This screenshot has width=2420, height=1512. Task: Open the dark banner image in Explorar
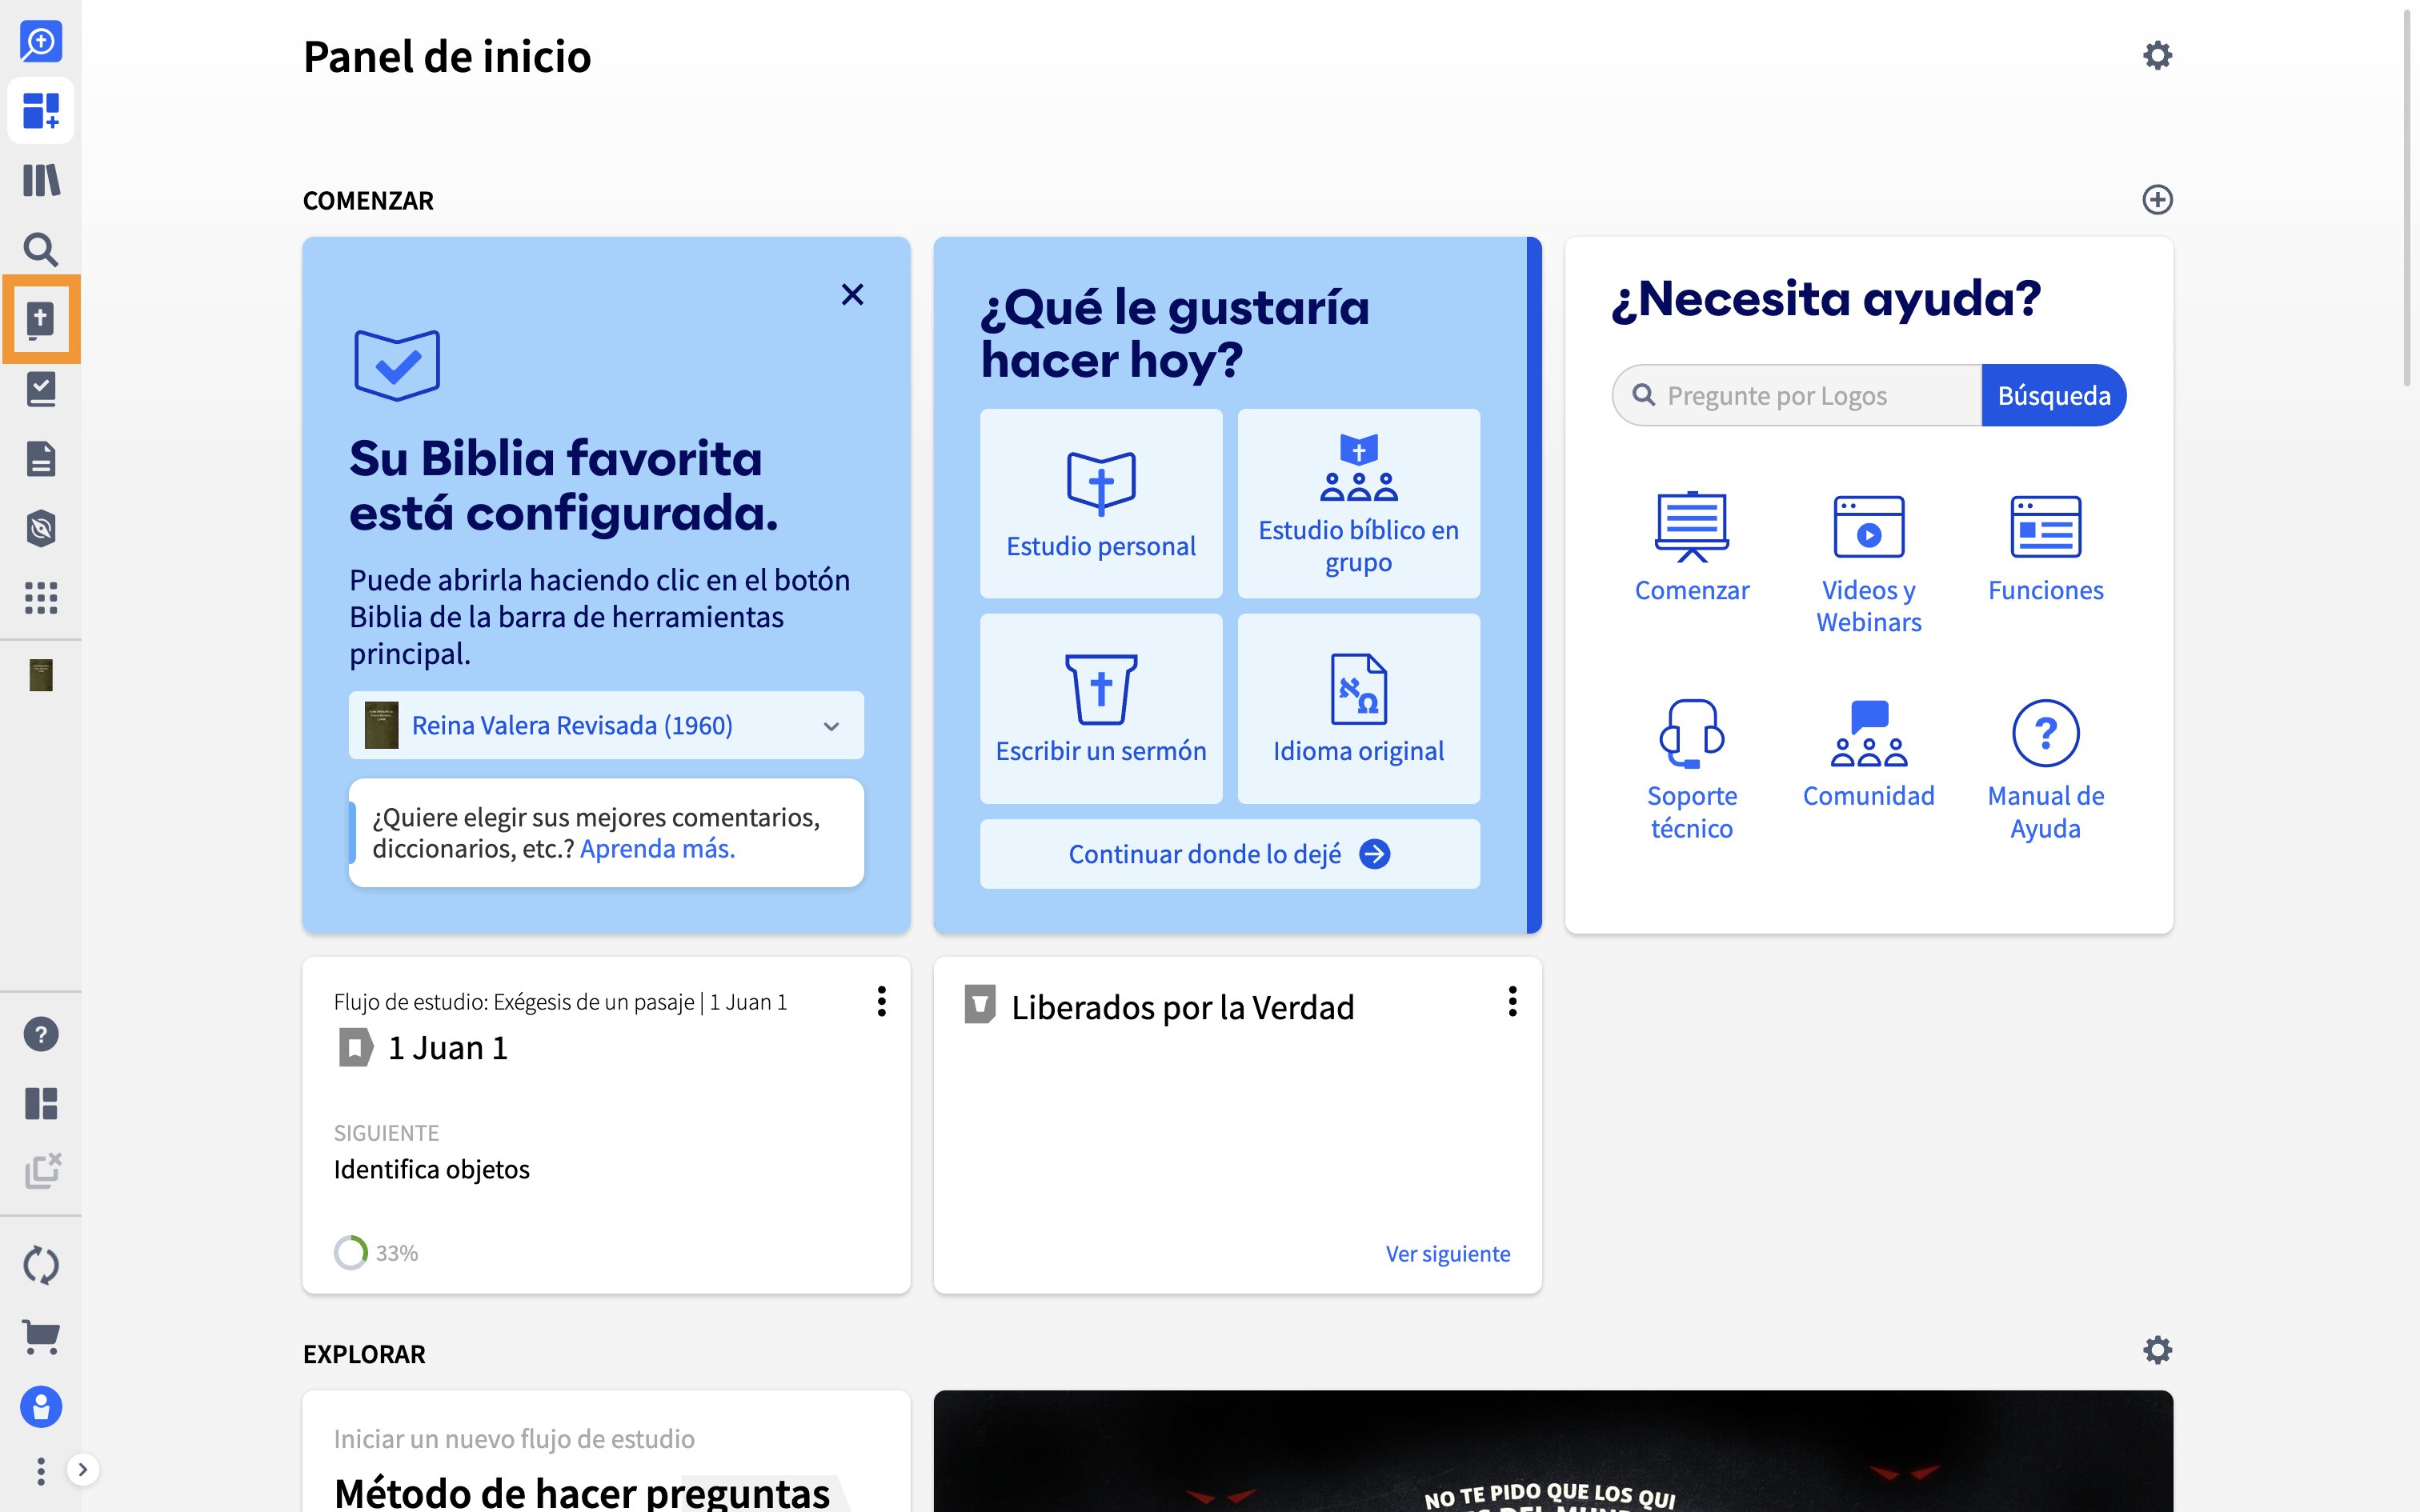[1552, 1451]
